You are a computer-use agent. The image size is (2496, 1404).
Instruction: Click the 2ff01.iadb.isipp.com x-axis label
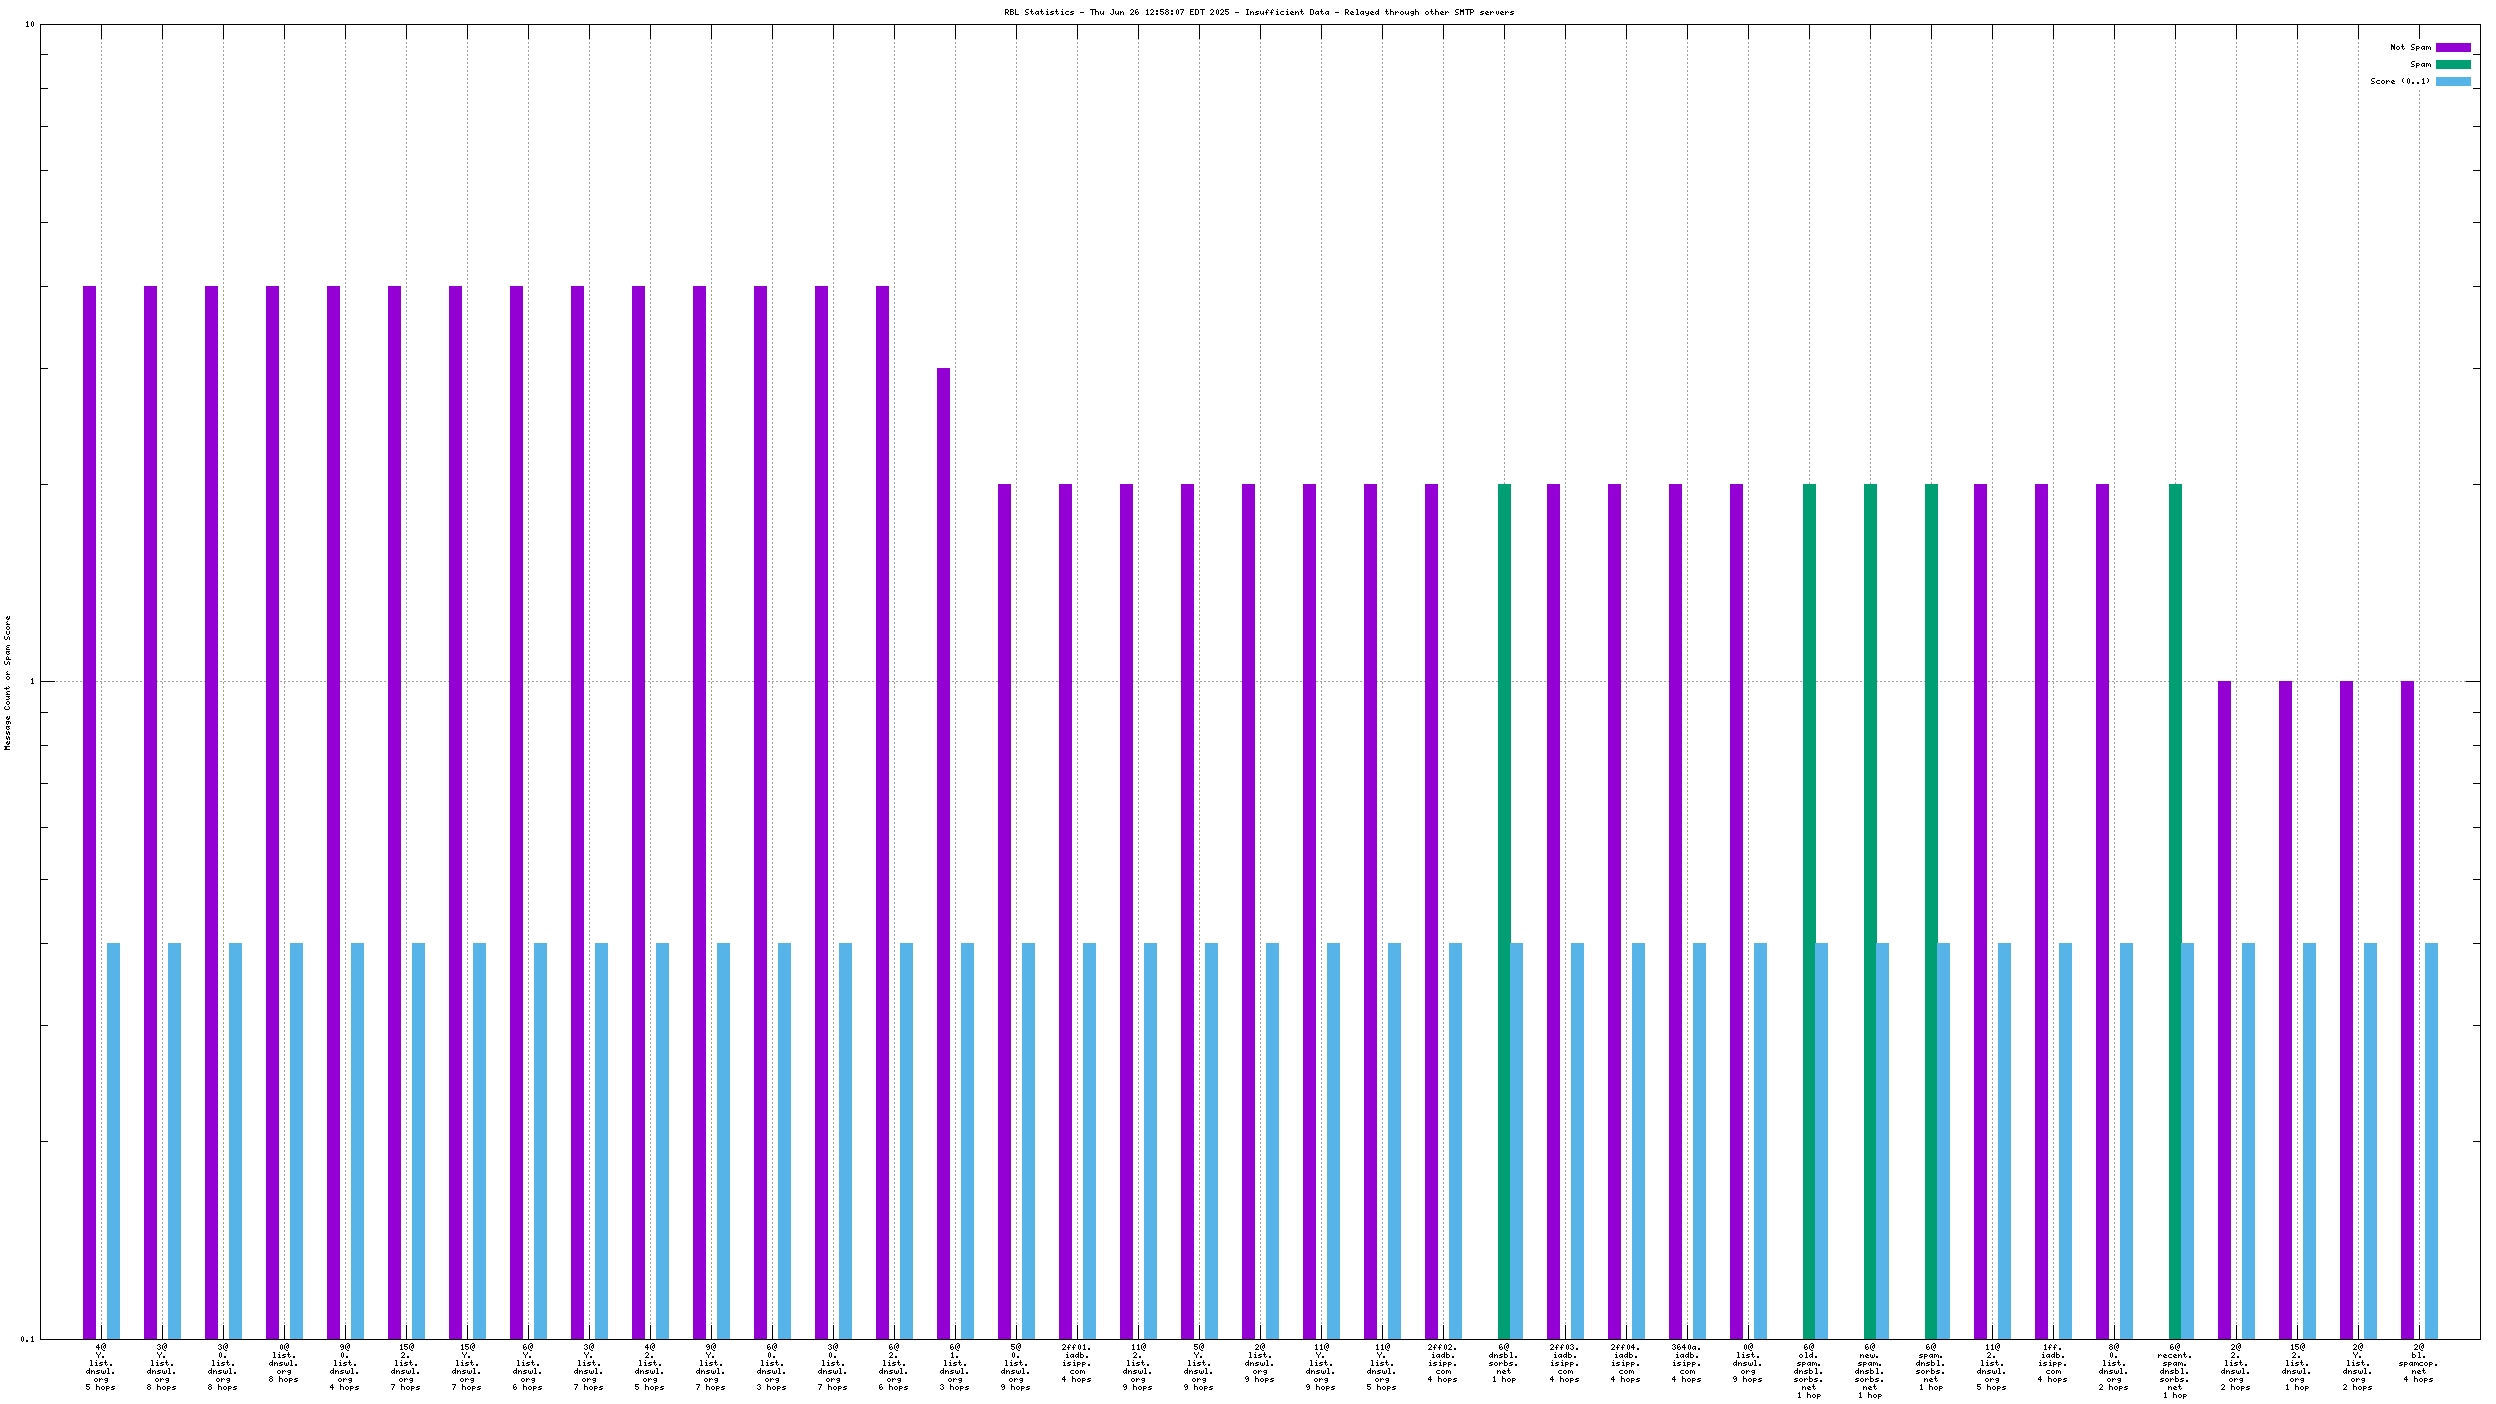coord(1077,1363)
